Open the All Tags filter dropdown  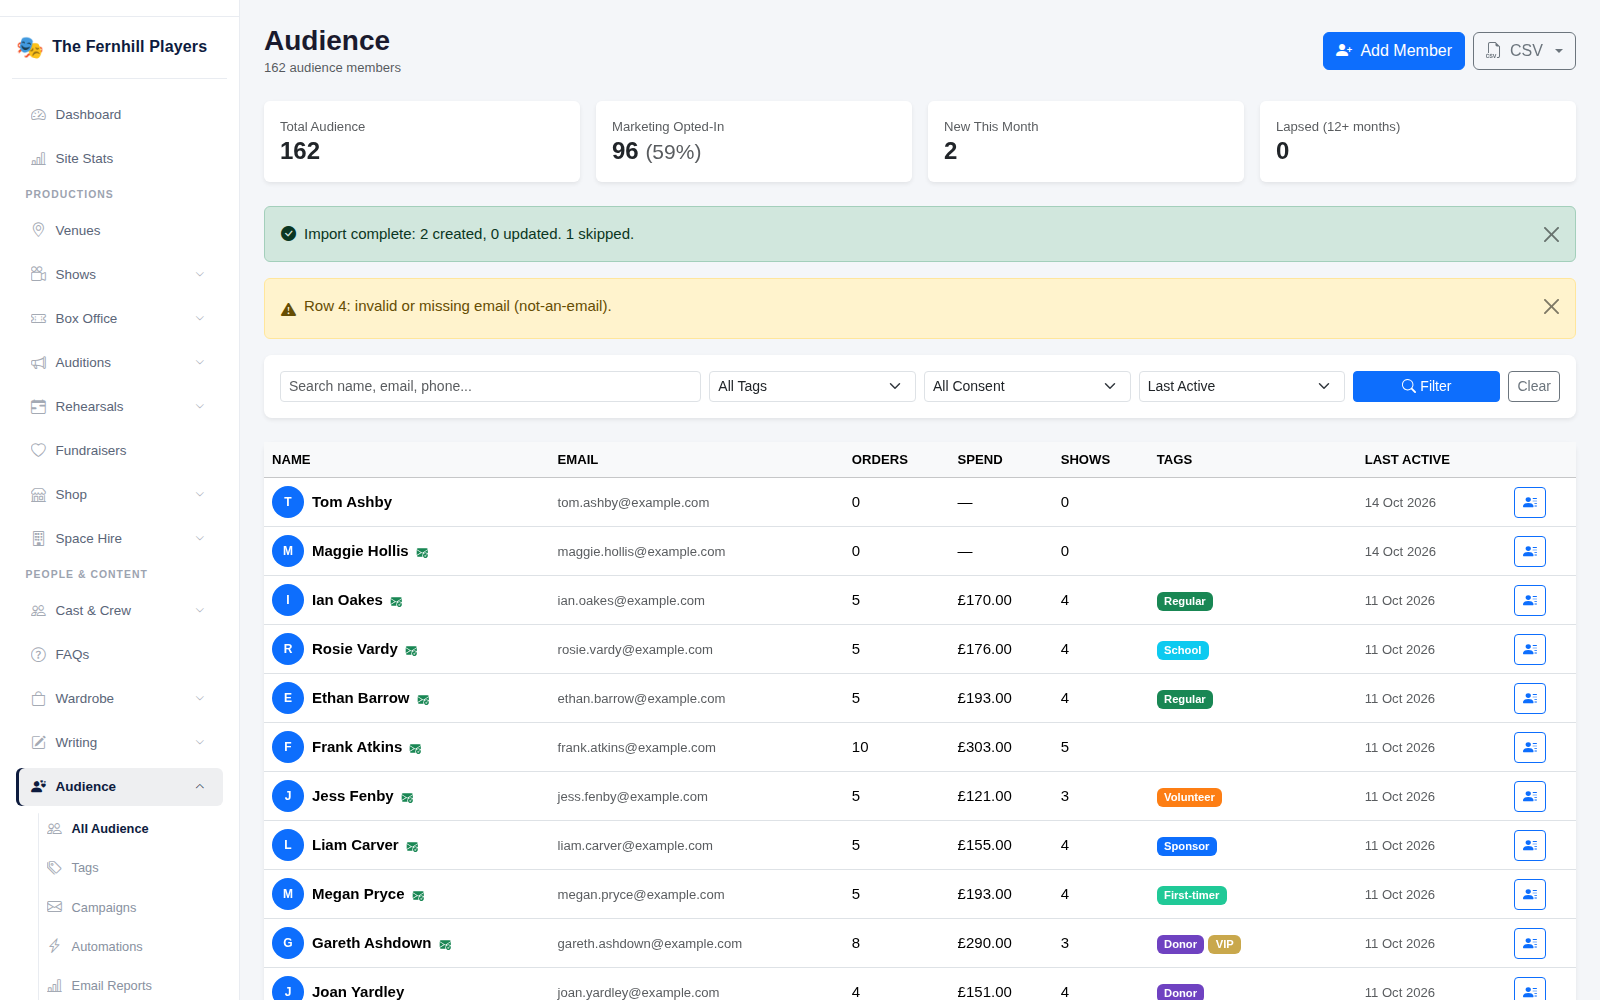(x=812, y=387)
